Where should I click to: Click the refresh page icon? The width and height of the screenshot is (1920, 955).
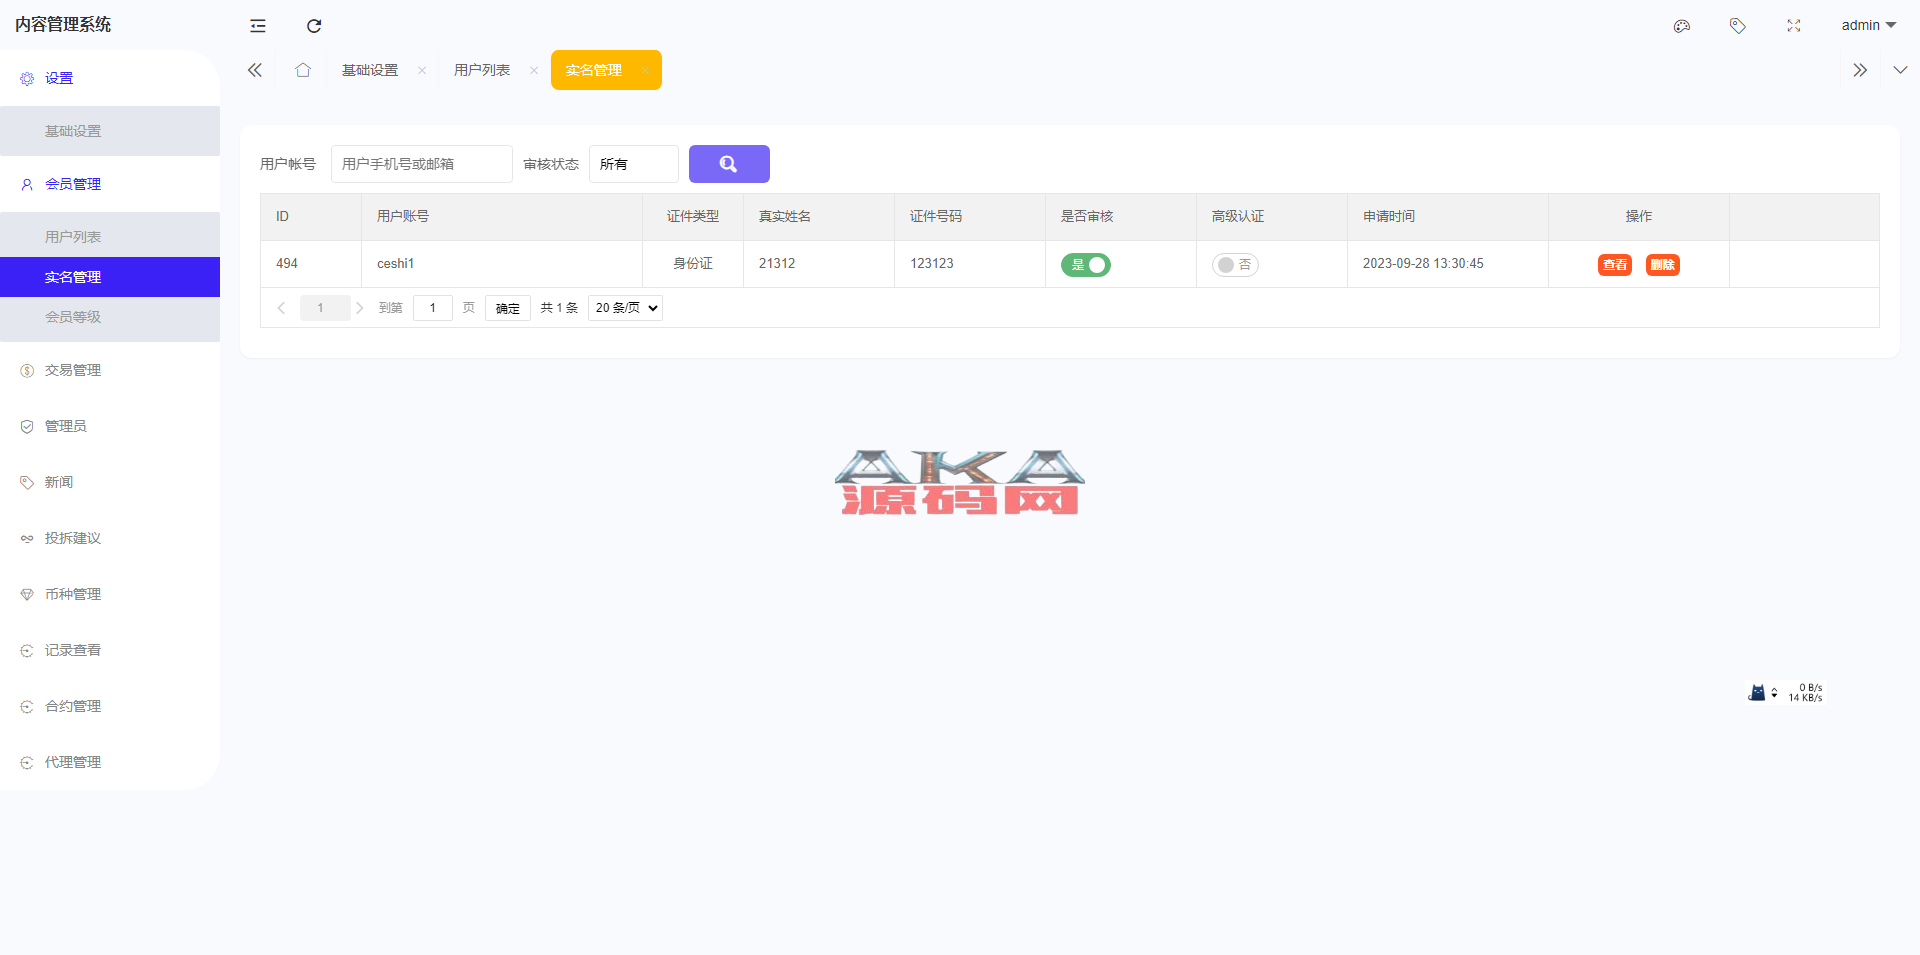[314, 26]
